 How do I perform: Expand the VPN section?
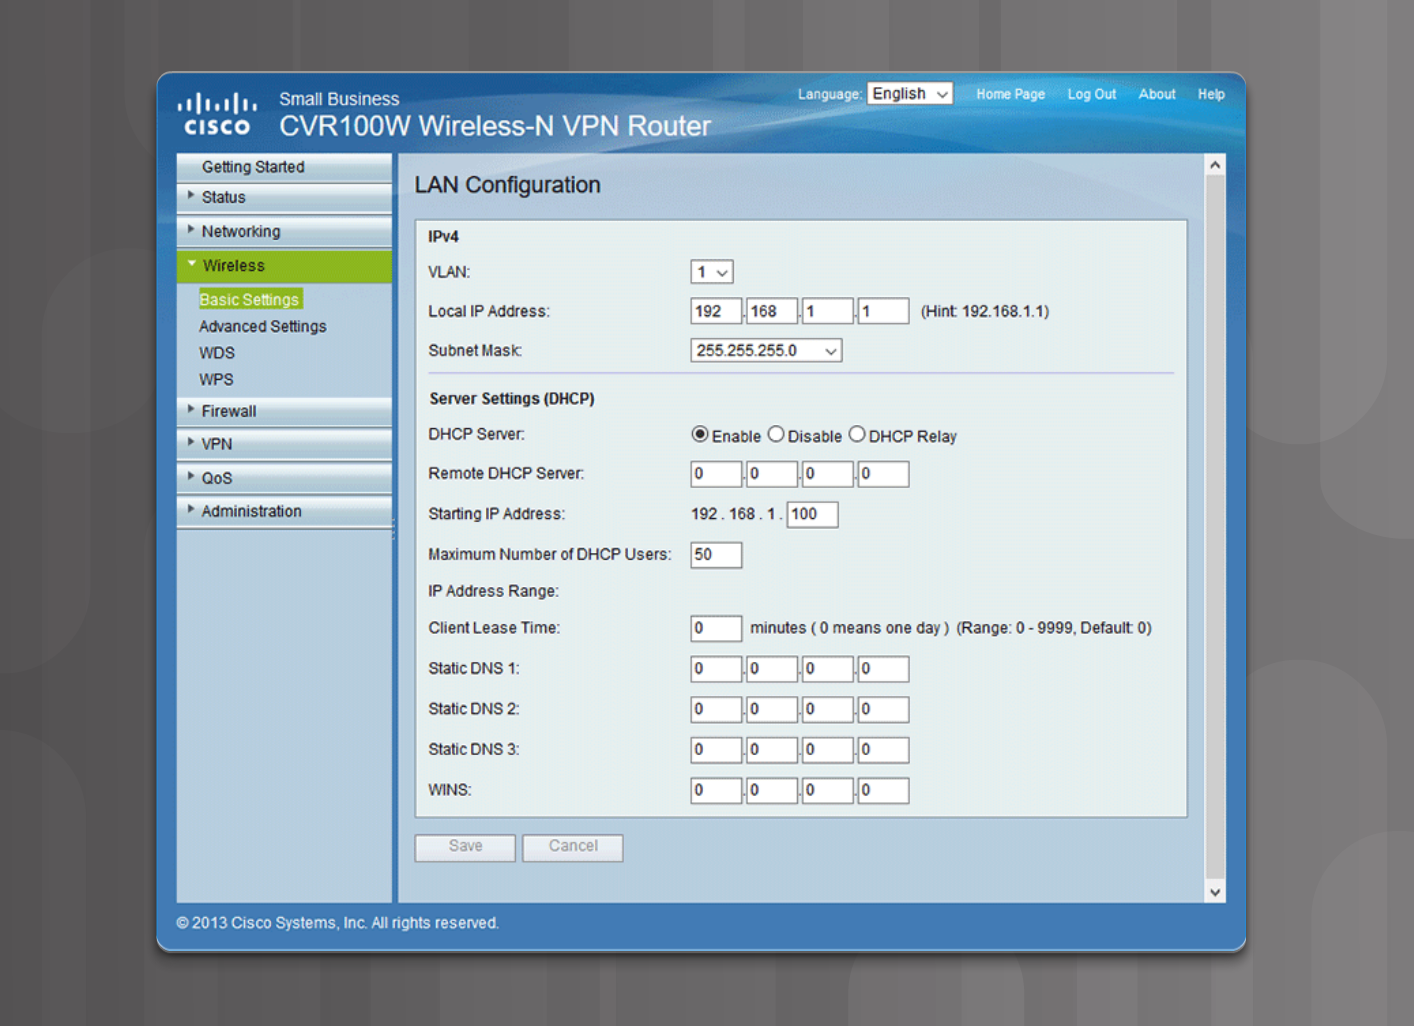tap(215, 443)
